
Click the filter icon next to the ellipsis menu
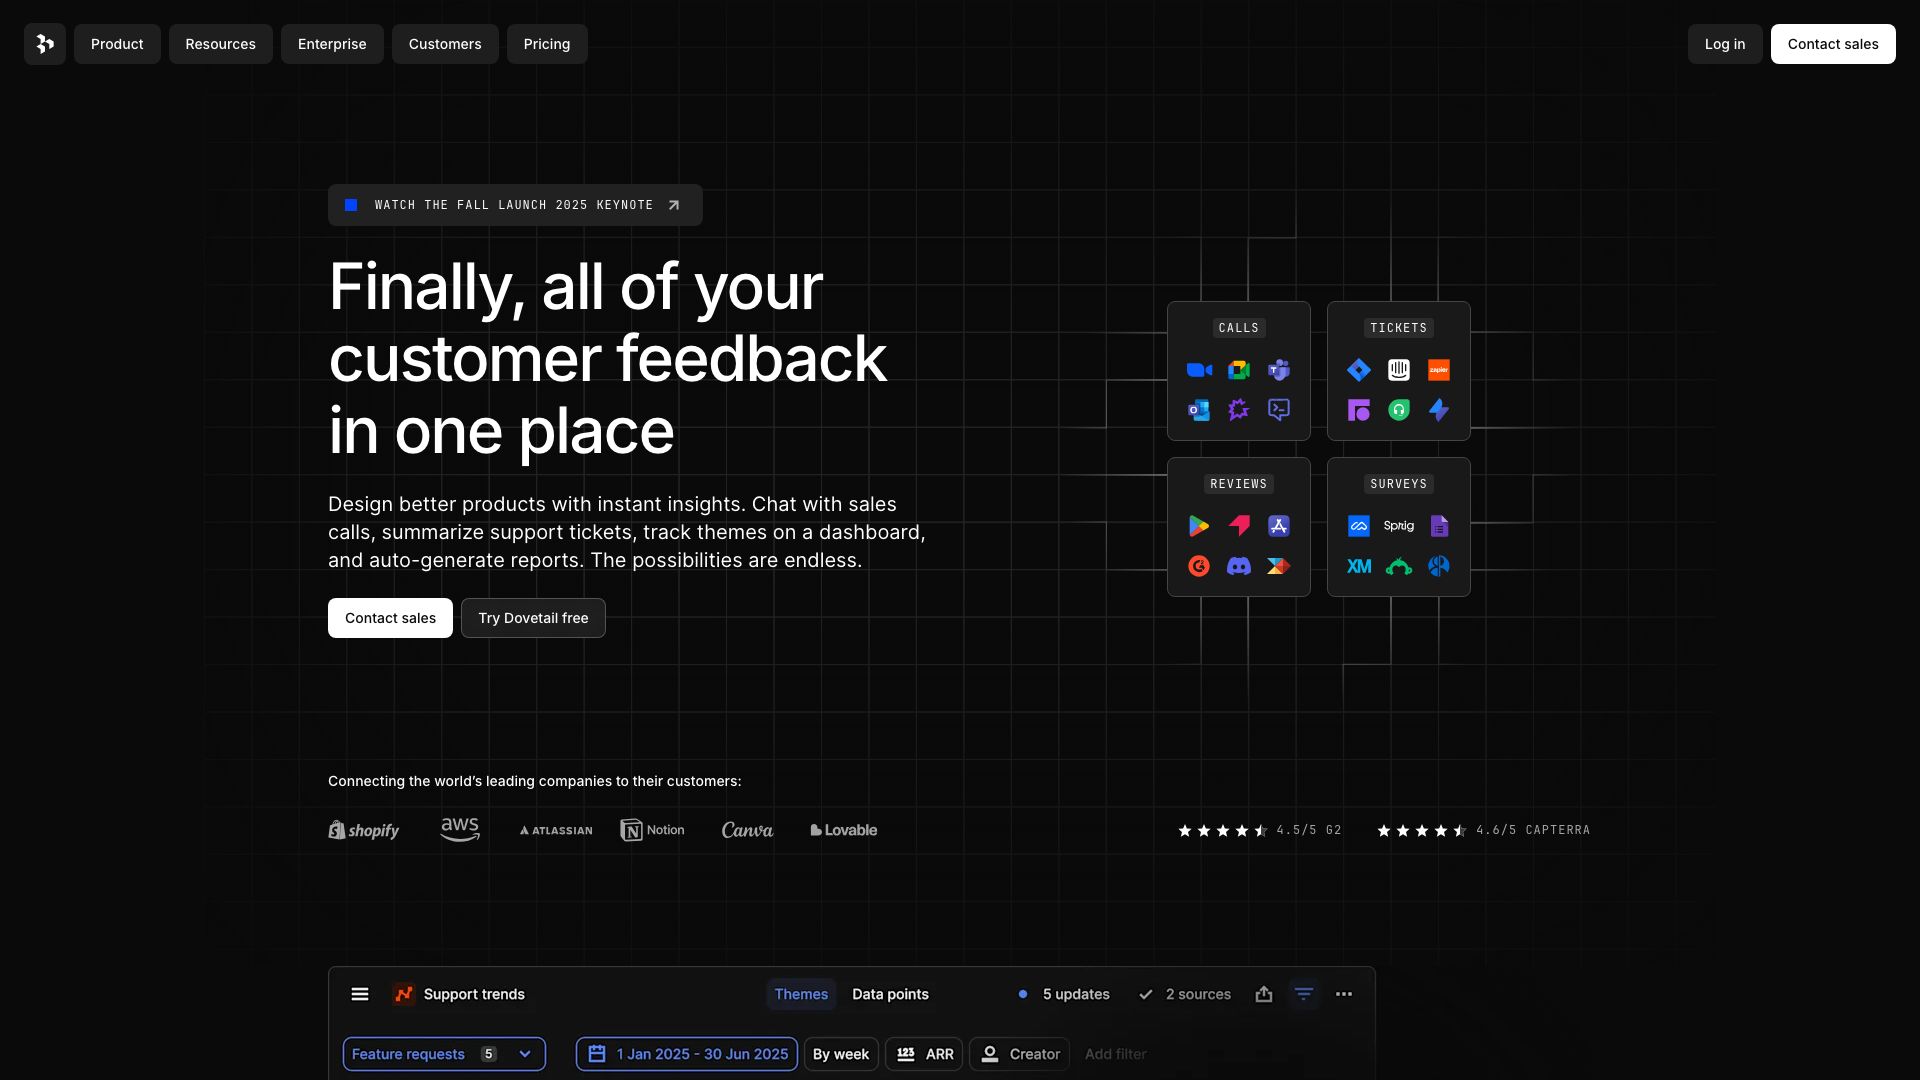click(x=1304, y=994)
